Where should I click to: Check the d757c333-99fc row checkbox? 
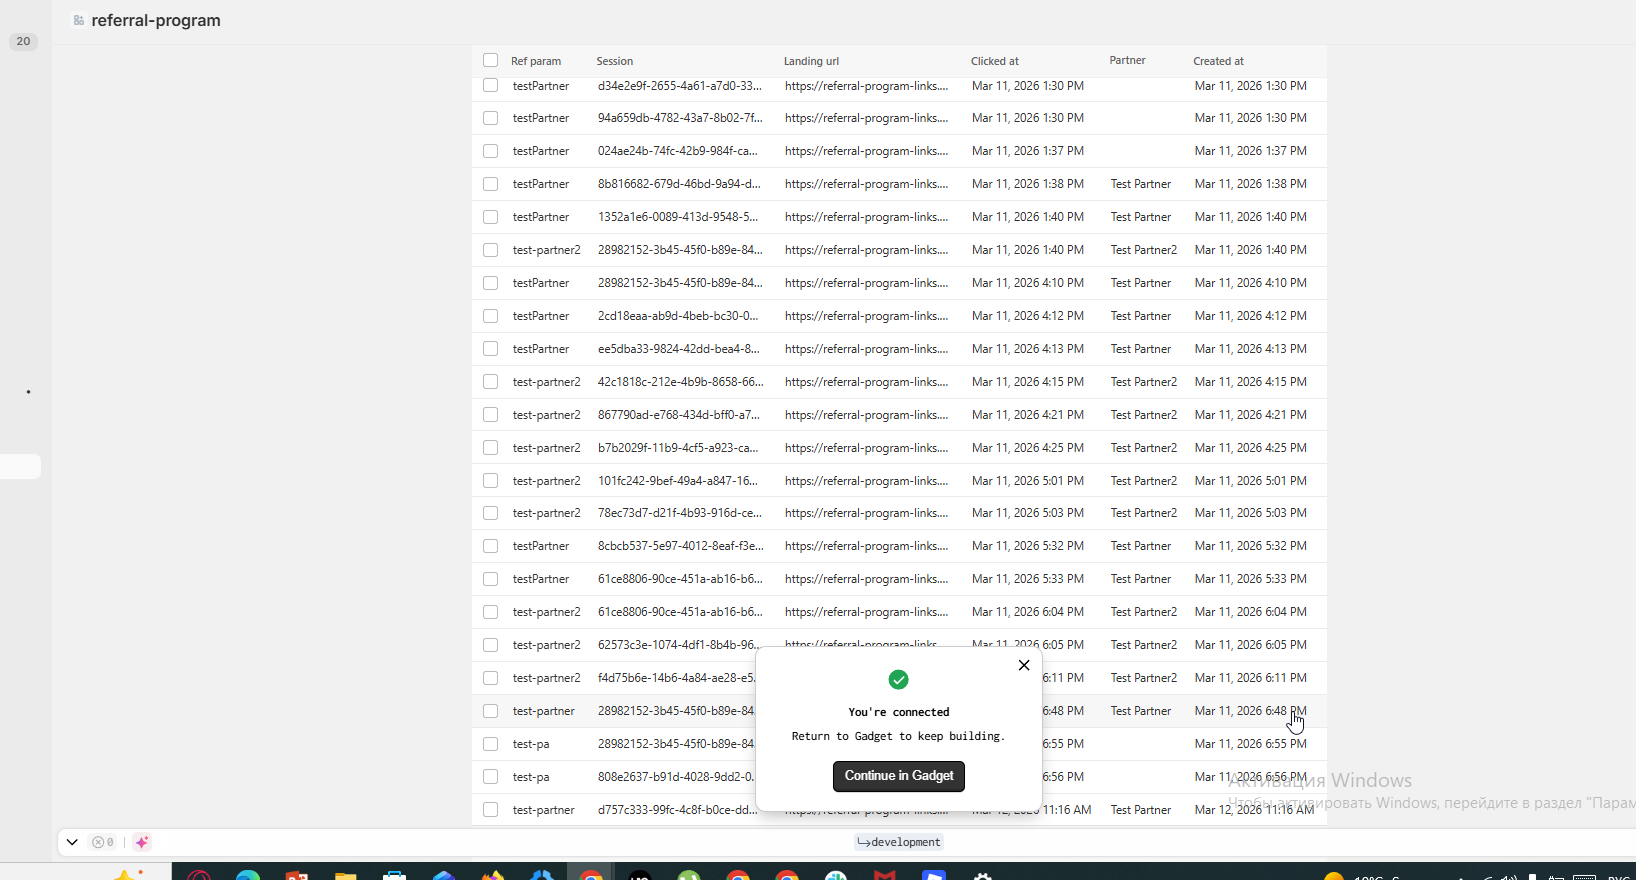[x=490, y=810]
